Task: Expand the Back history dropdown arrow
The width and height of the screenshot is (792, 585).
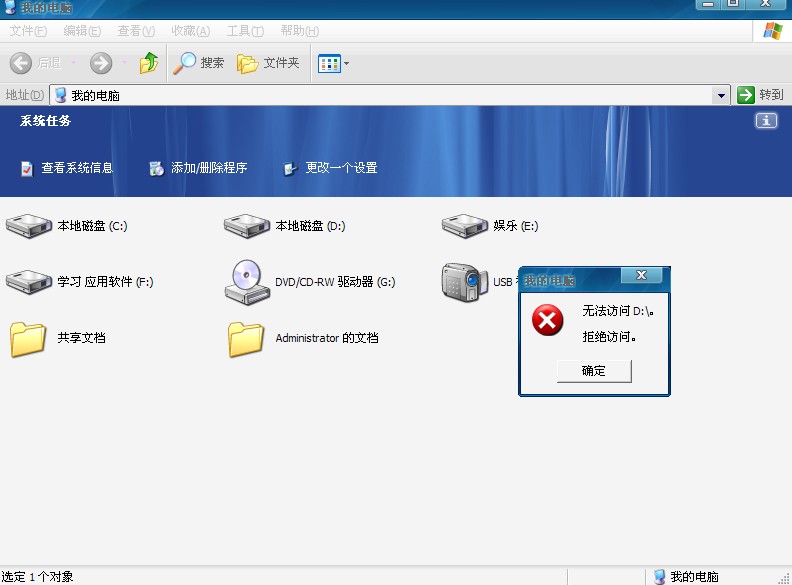Action: (x=73, y=63)
